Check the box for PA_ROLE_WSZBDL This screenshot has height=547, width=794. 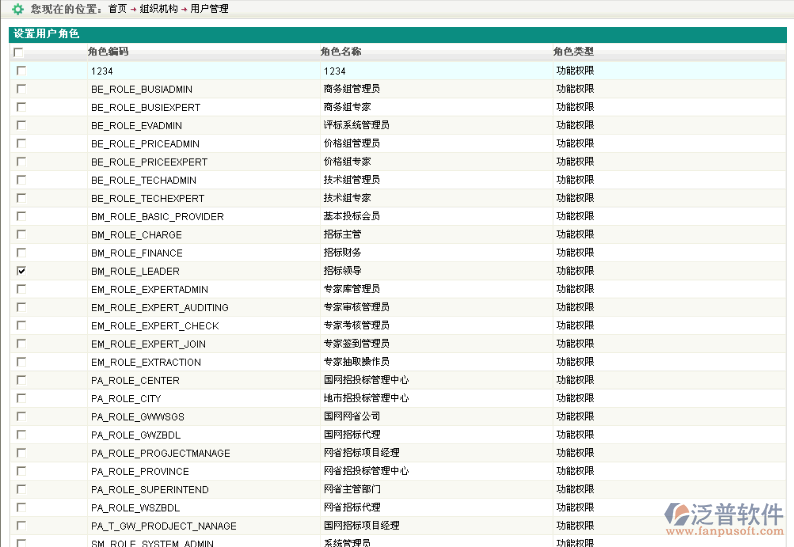(x=21, y=507)
